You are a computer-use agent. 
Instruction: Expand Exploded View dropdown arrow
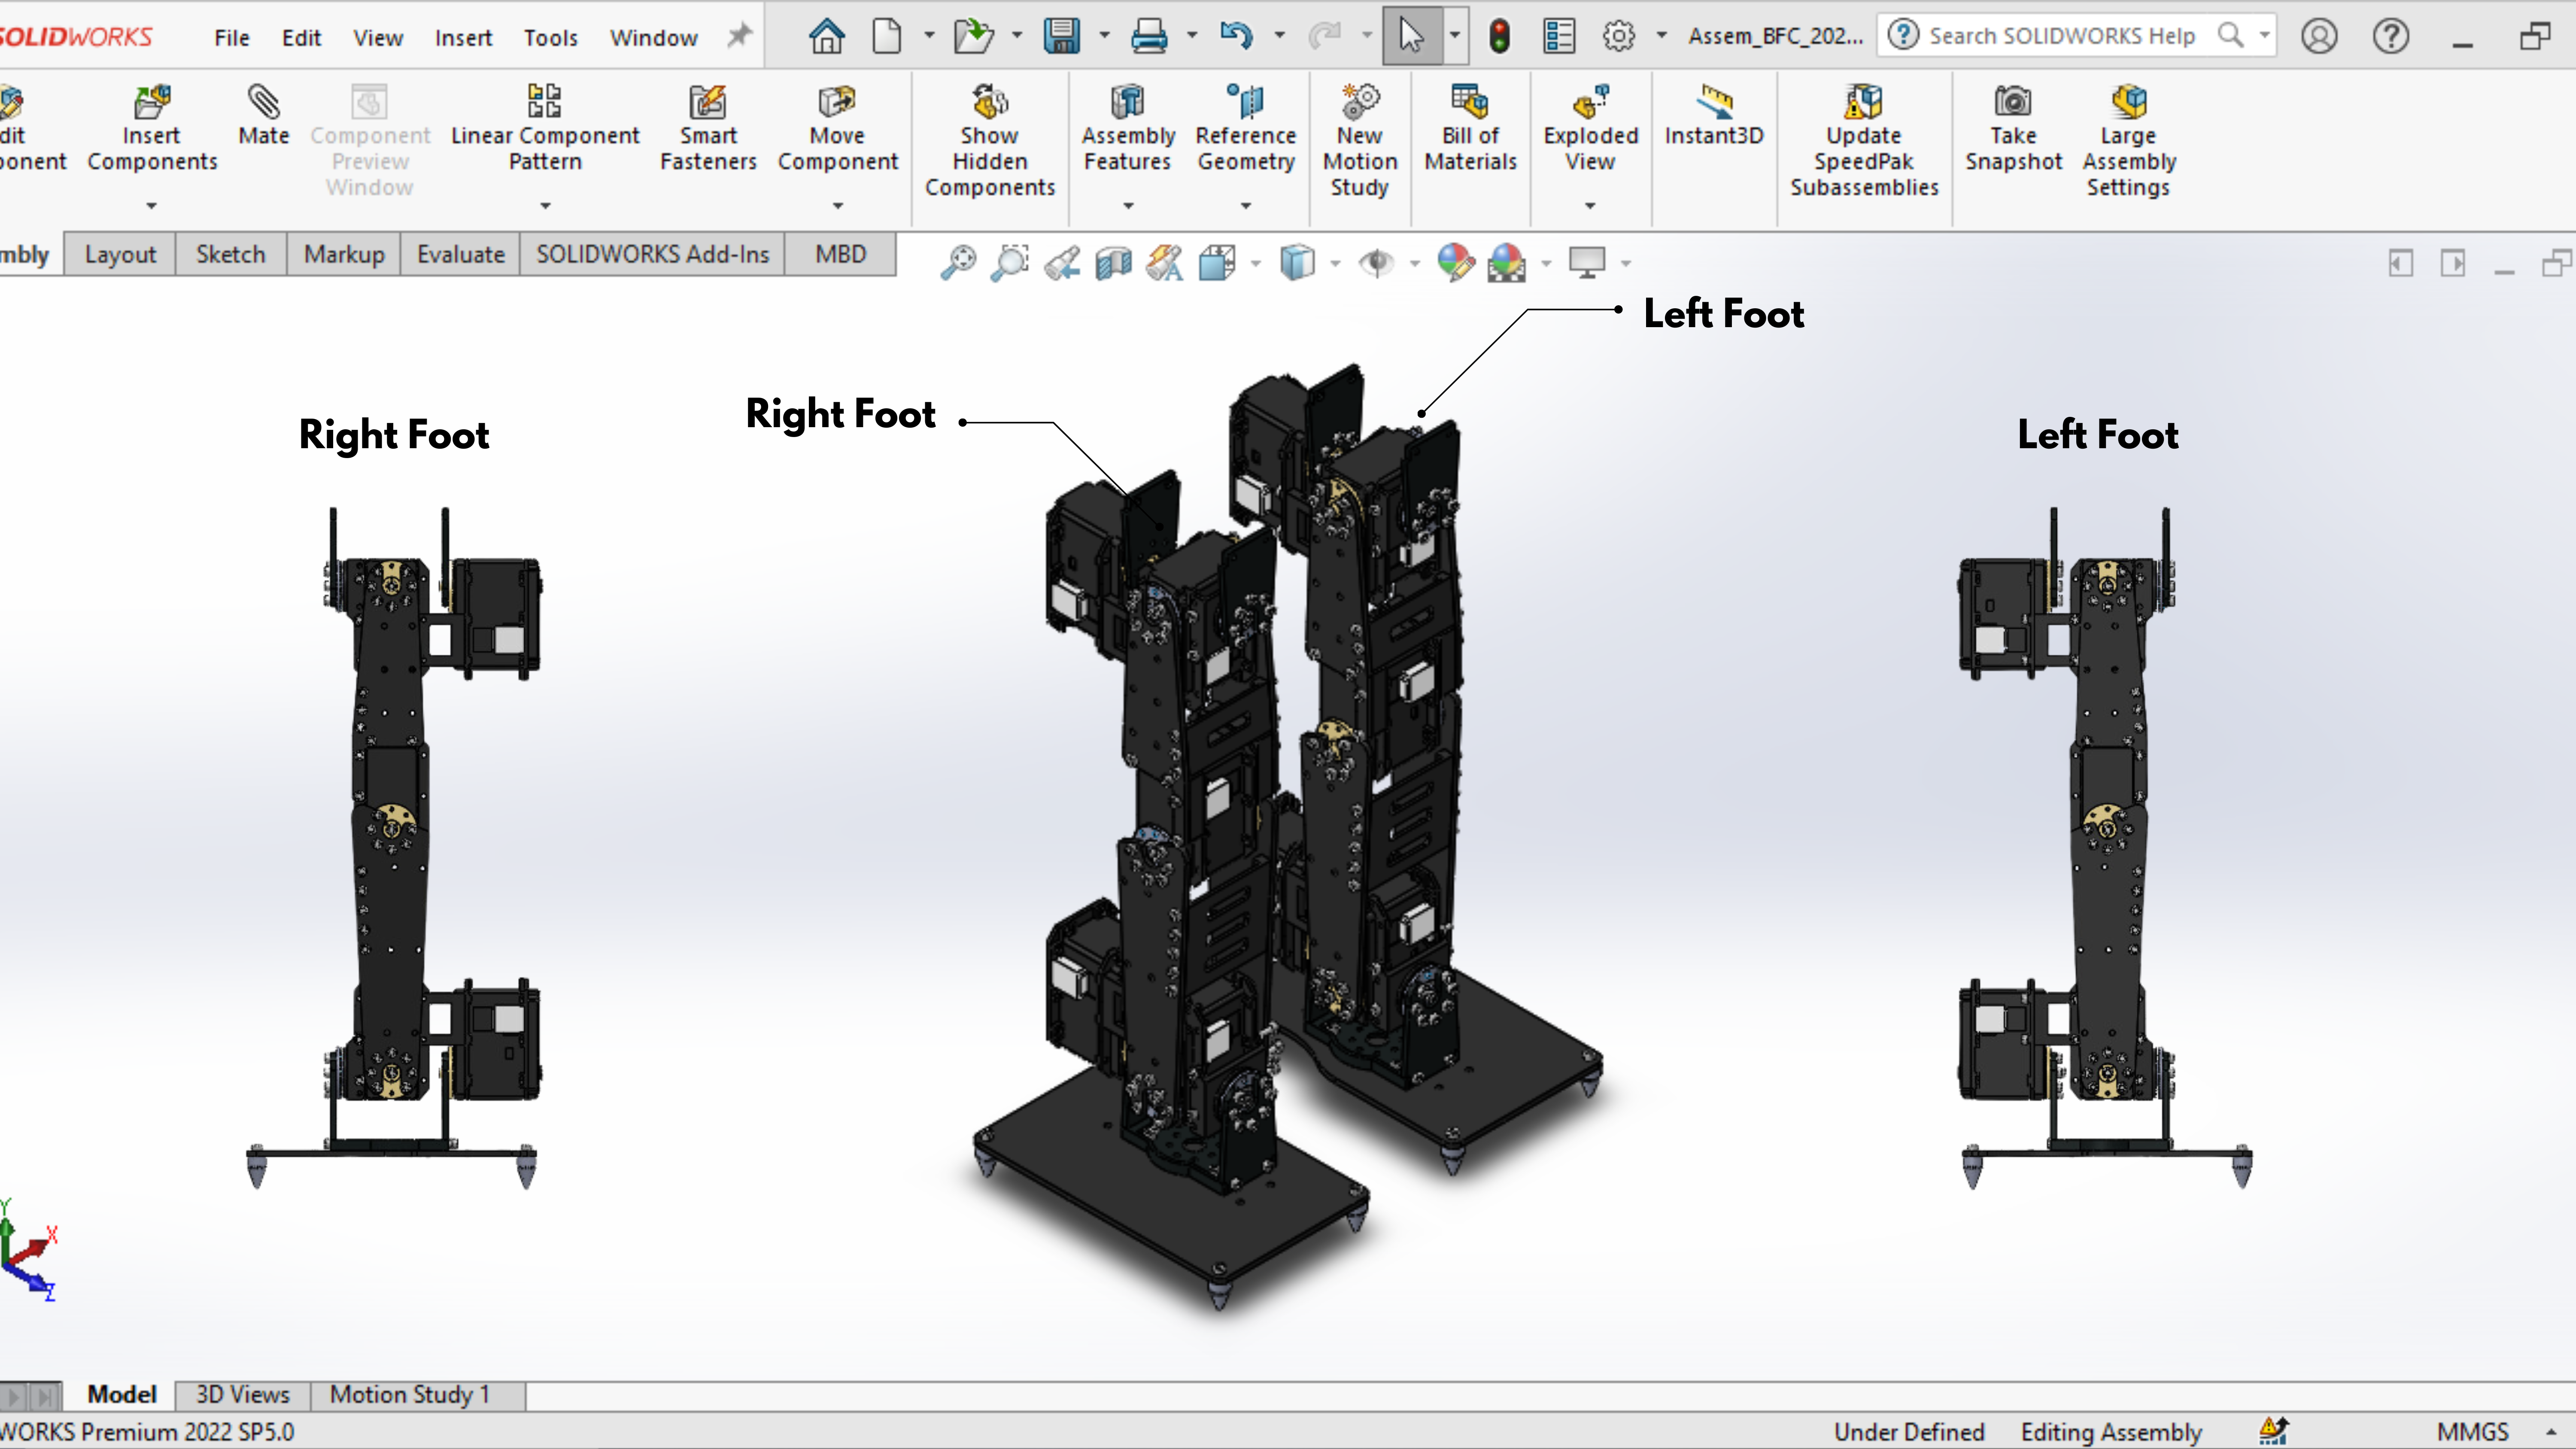pos(1590,206)
